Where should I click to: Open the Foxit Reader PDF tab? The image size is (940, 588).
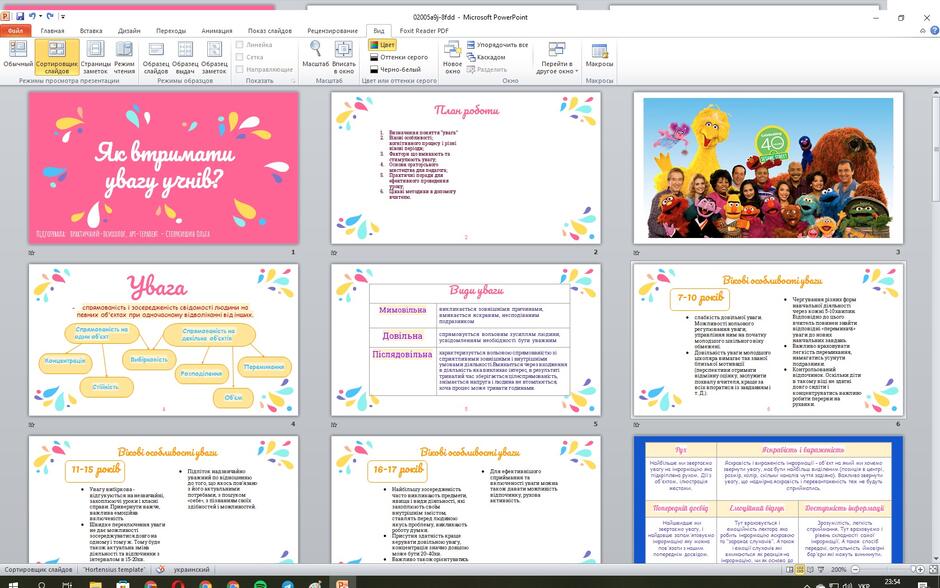[424, 31]
